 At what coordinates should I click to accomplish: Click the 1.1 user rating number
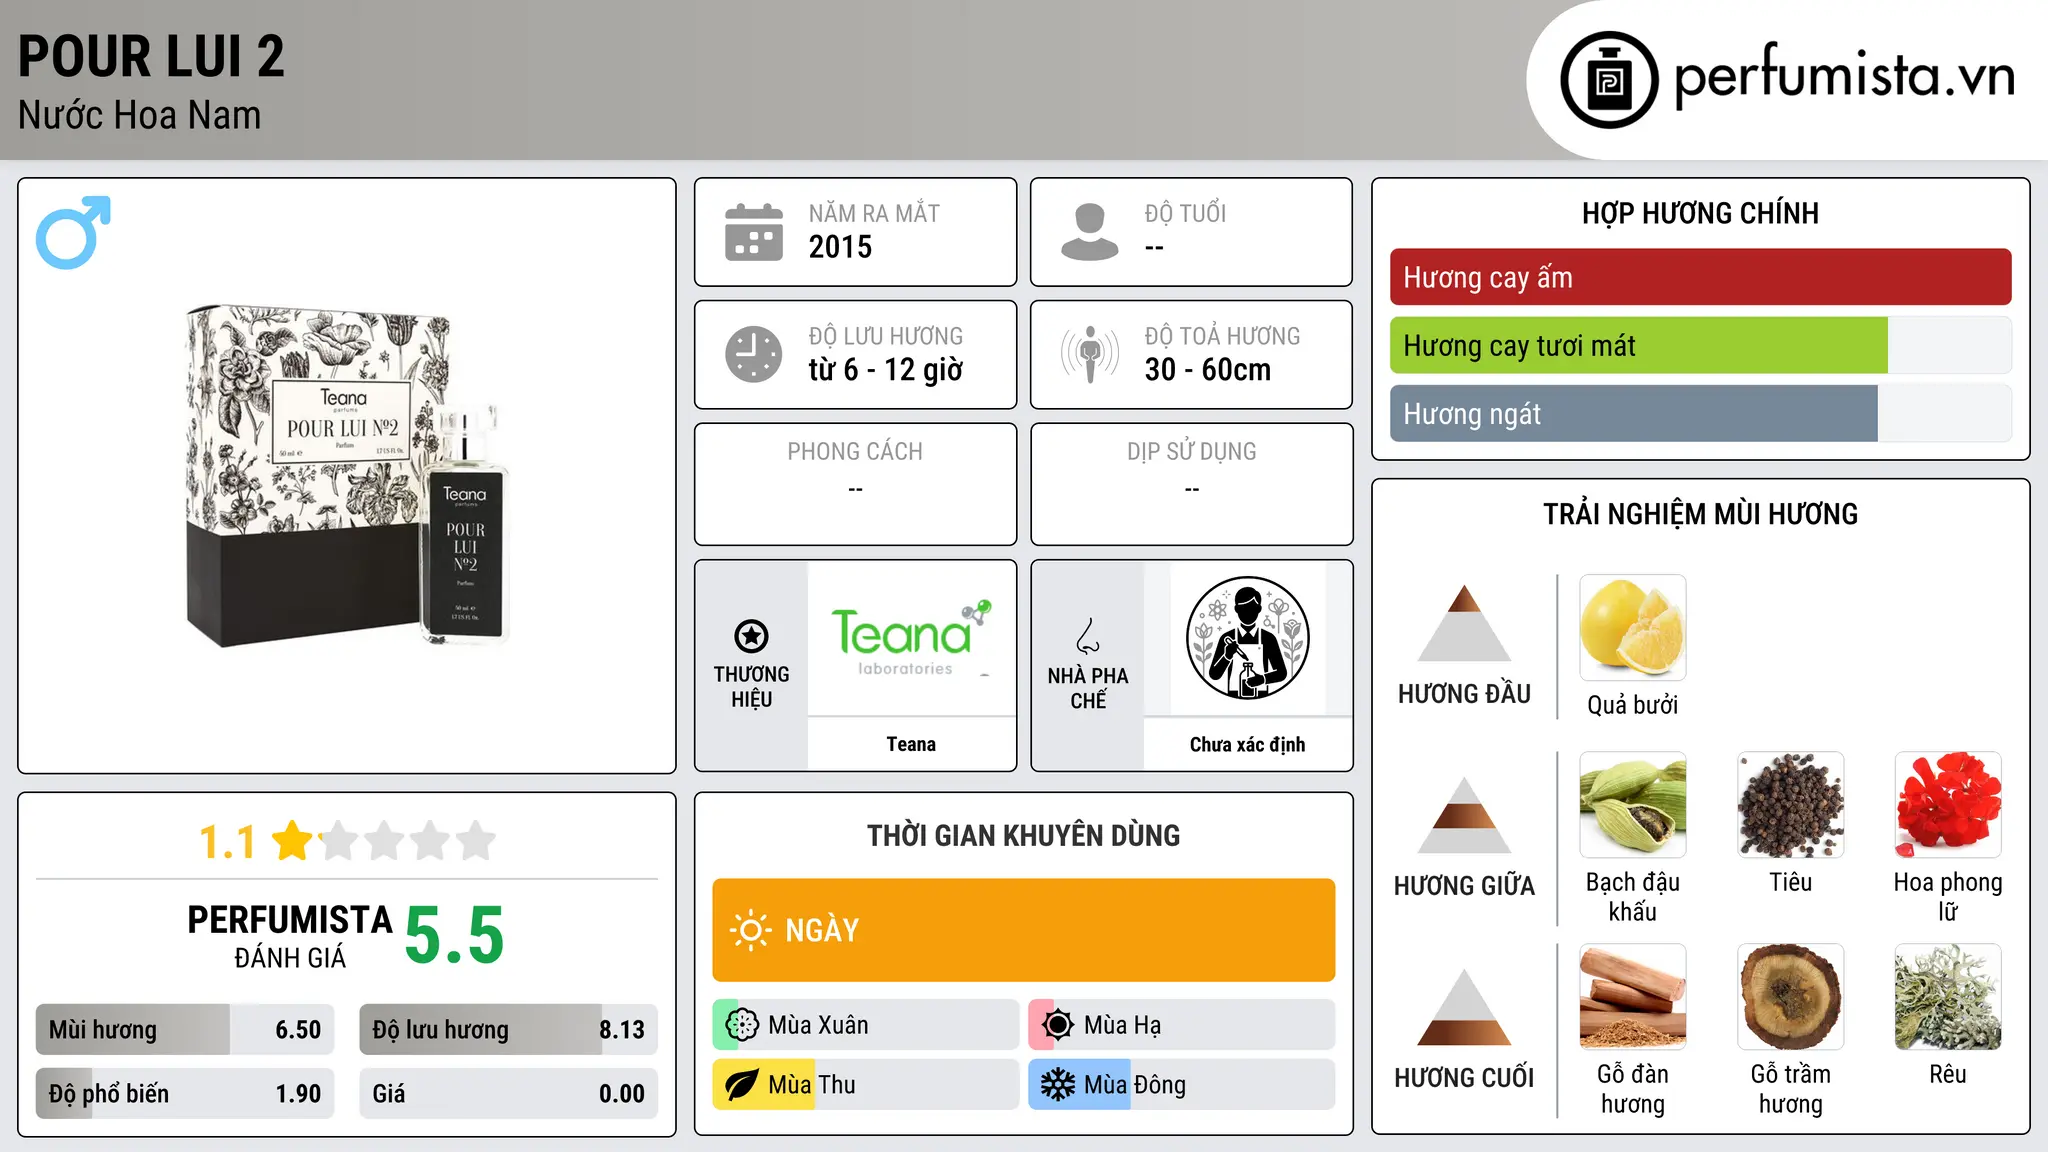[x=228, y=842]
